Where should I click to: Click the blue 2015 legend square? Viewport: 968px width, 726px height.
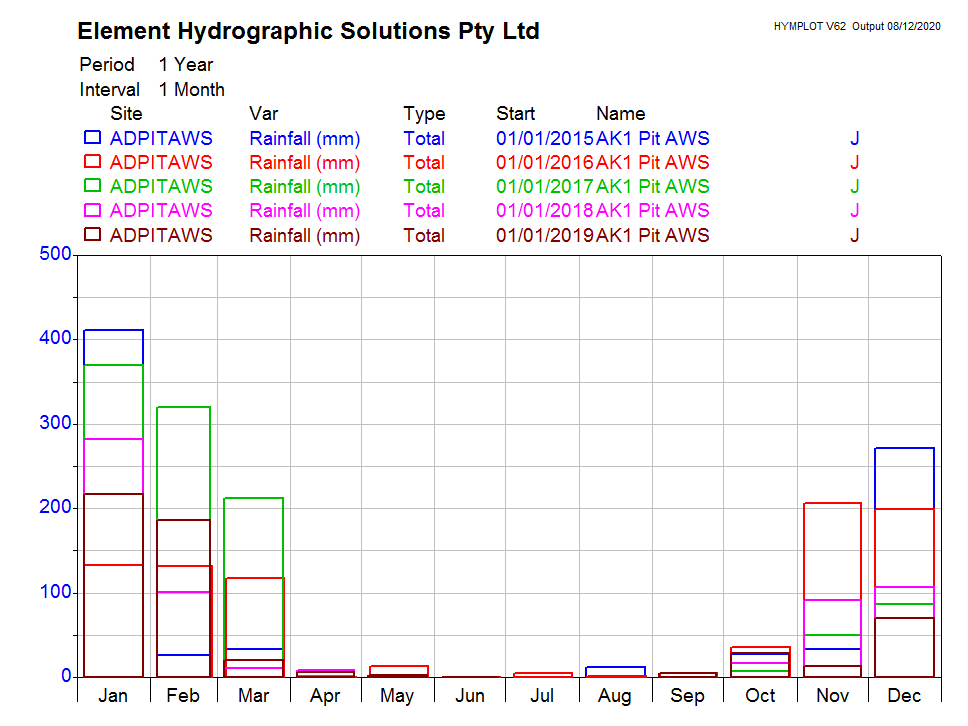92,138
